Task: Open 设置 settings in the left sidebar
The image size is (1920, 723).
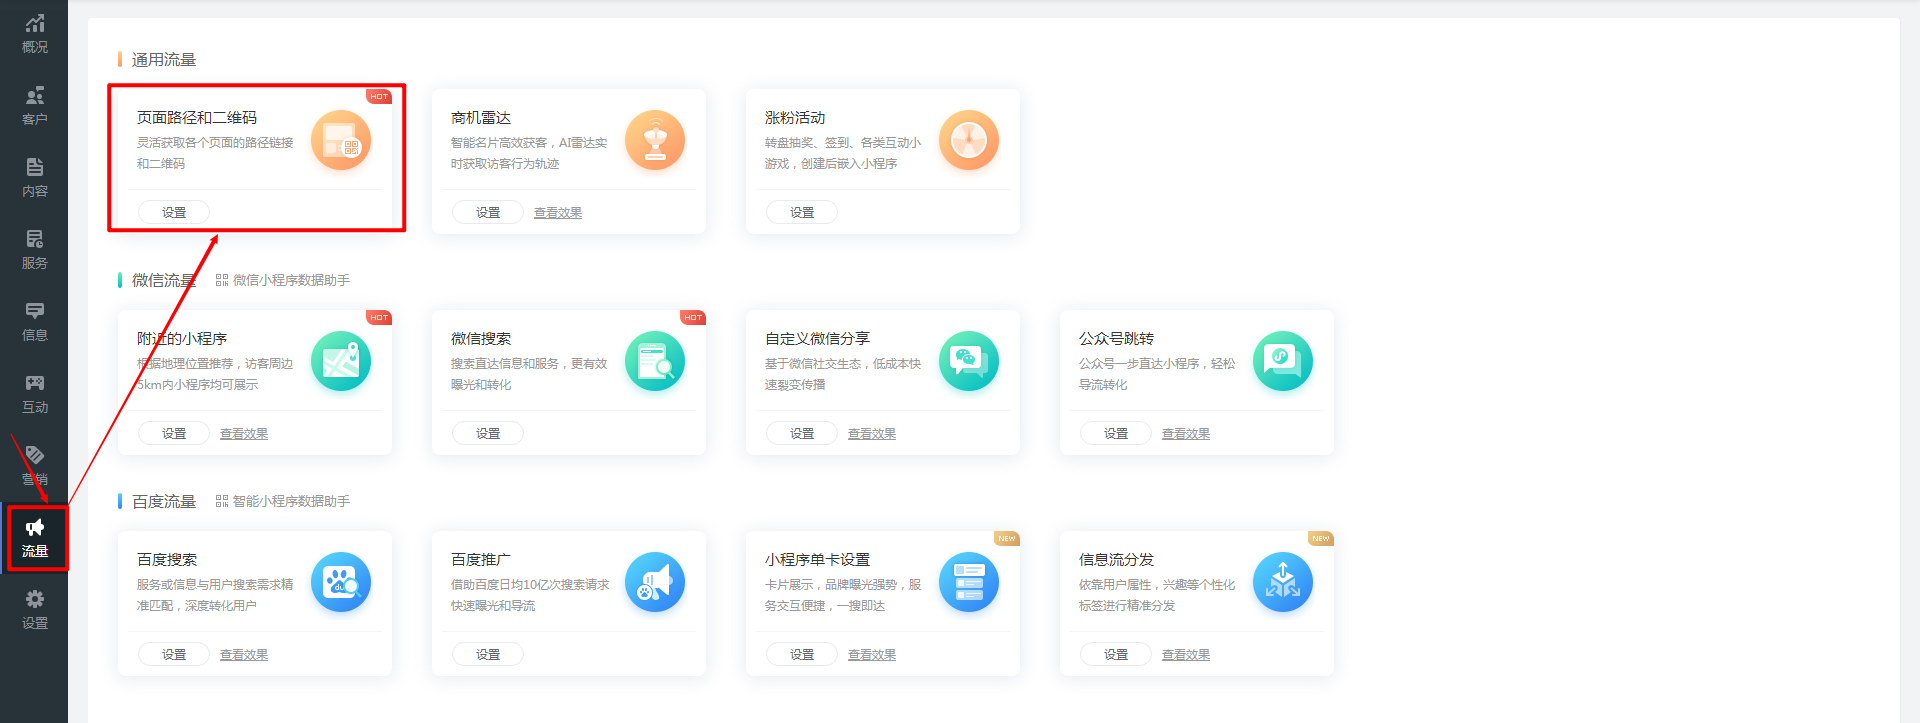Action: tap(35, 609)
